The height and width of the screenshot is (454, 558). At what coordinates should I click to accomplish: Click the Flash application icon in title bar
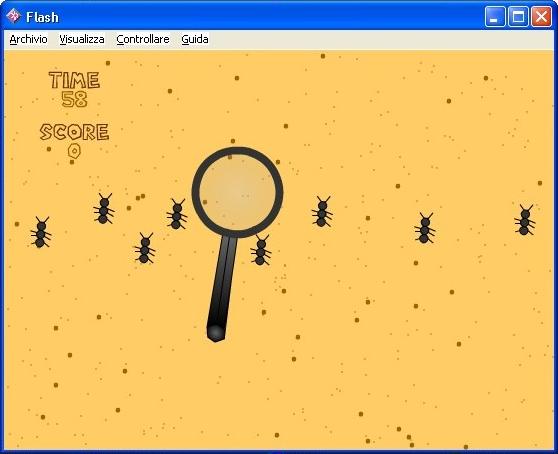14,16
